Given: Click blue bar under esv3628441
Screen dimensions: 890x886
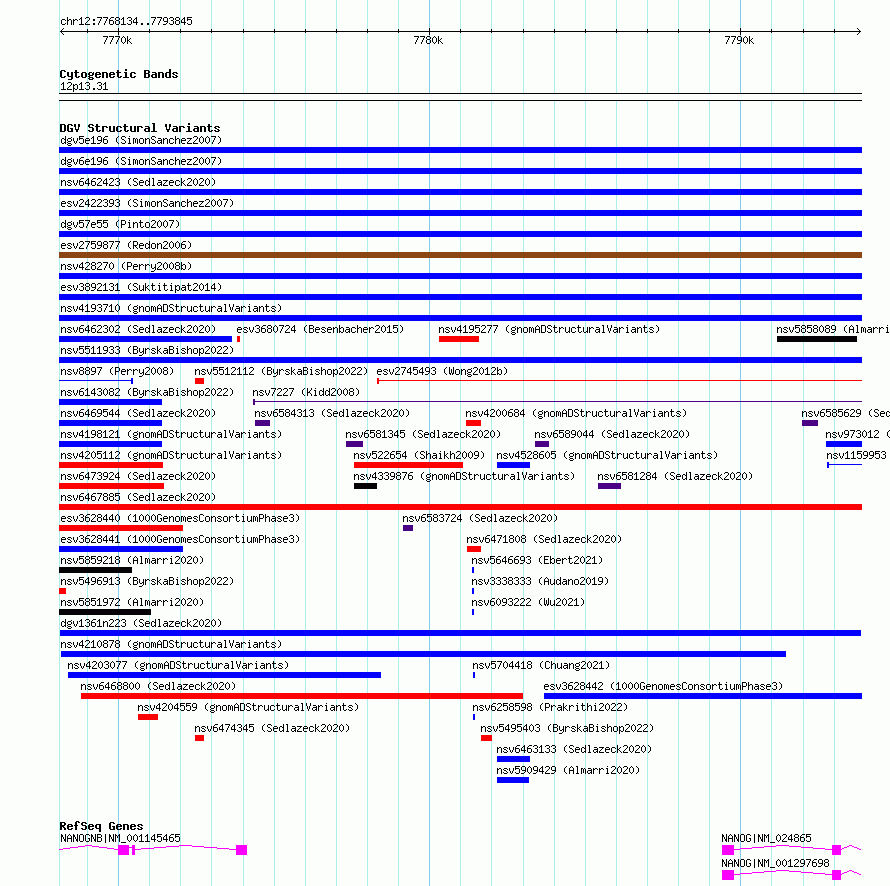Looking at the screenshot, I should click(121, 549).
